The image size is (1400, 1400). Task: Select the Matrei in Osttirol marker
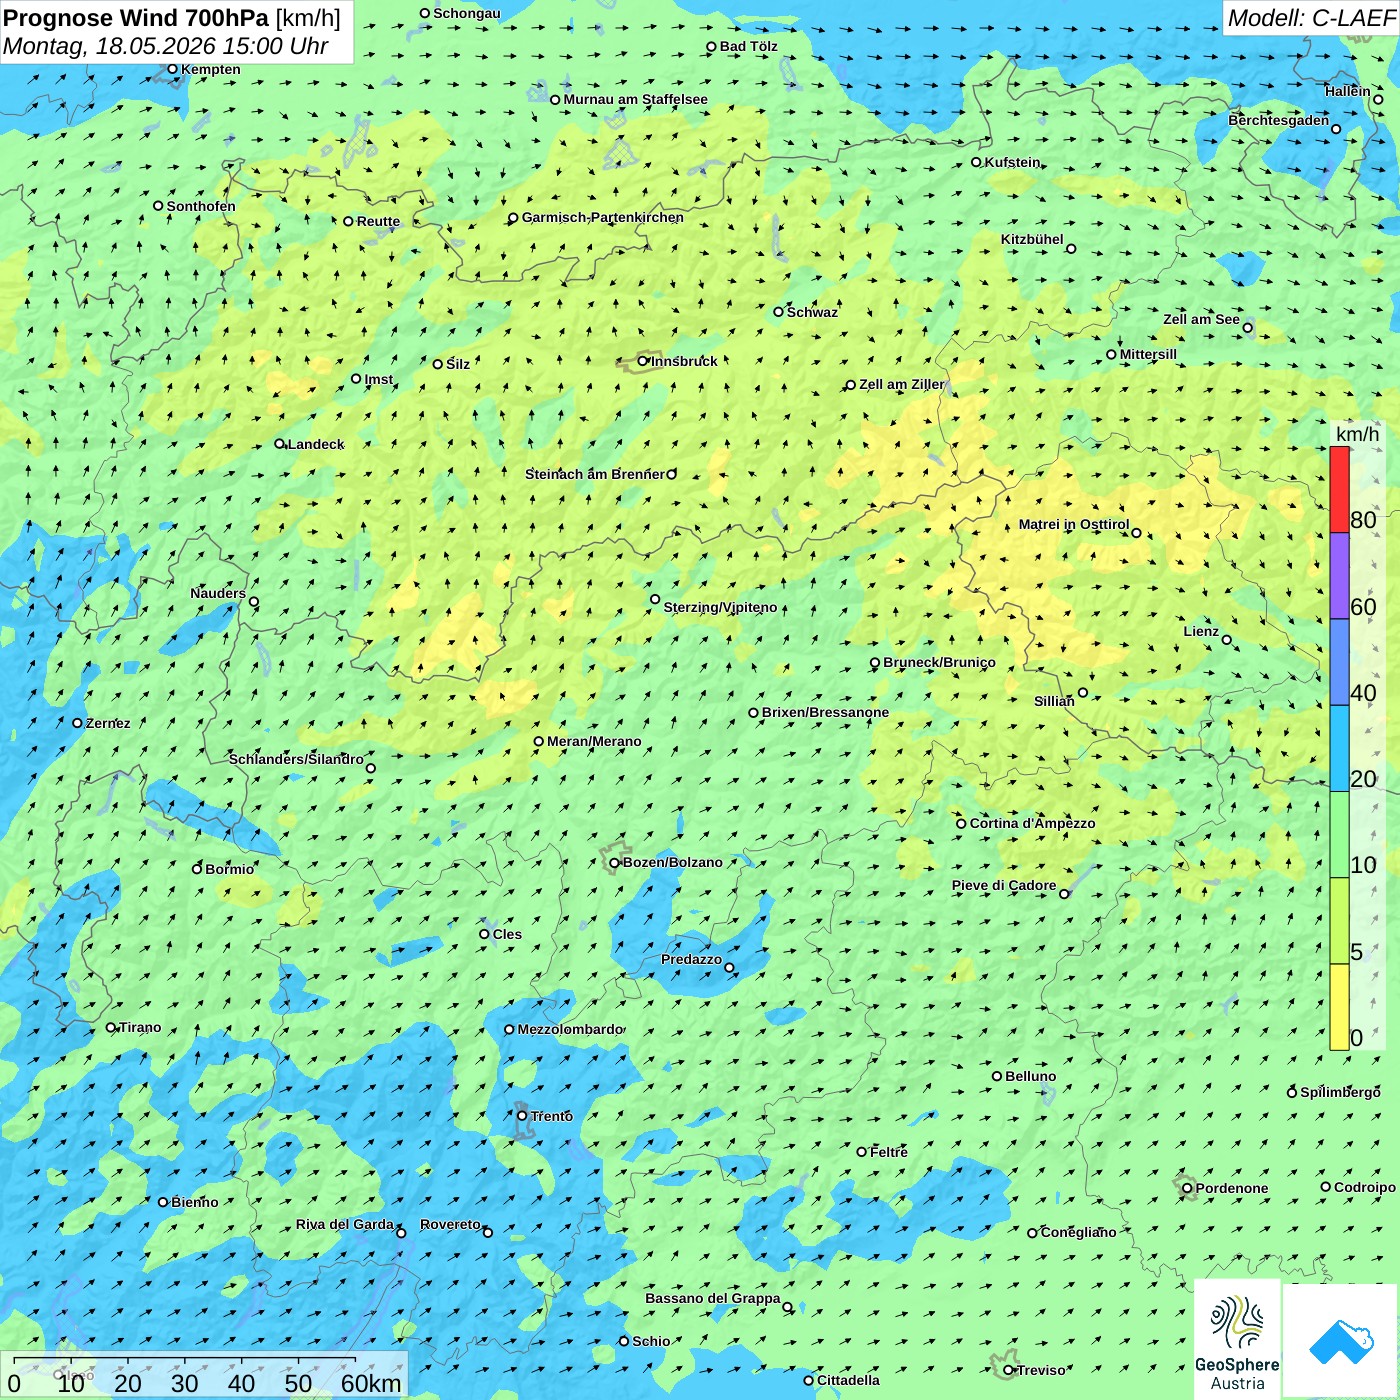(1136, 533)
